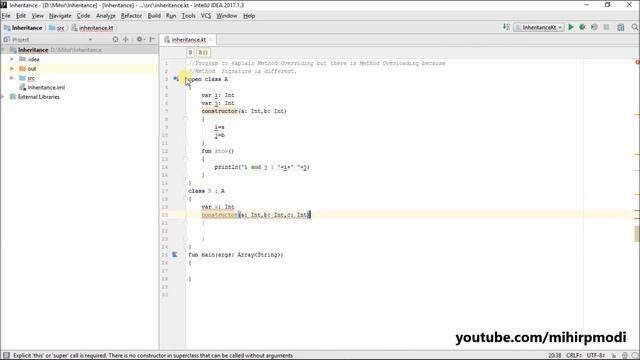
Task: Hide the Project tool window
Action: (x=152, y=40)
